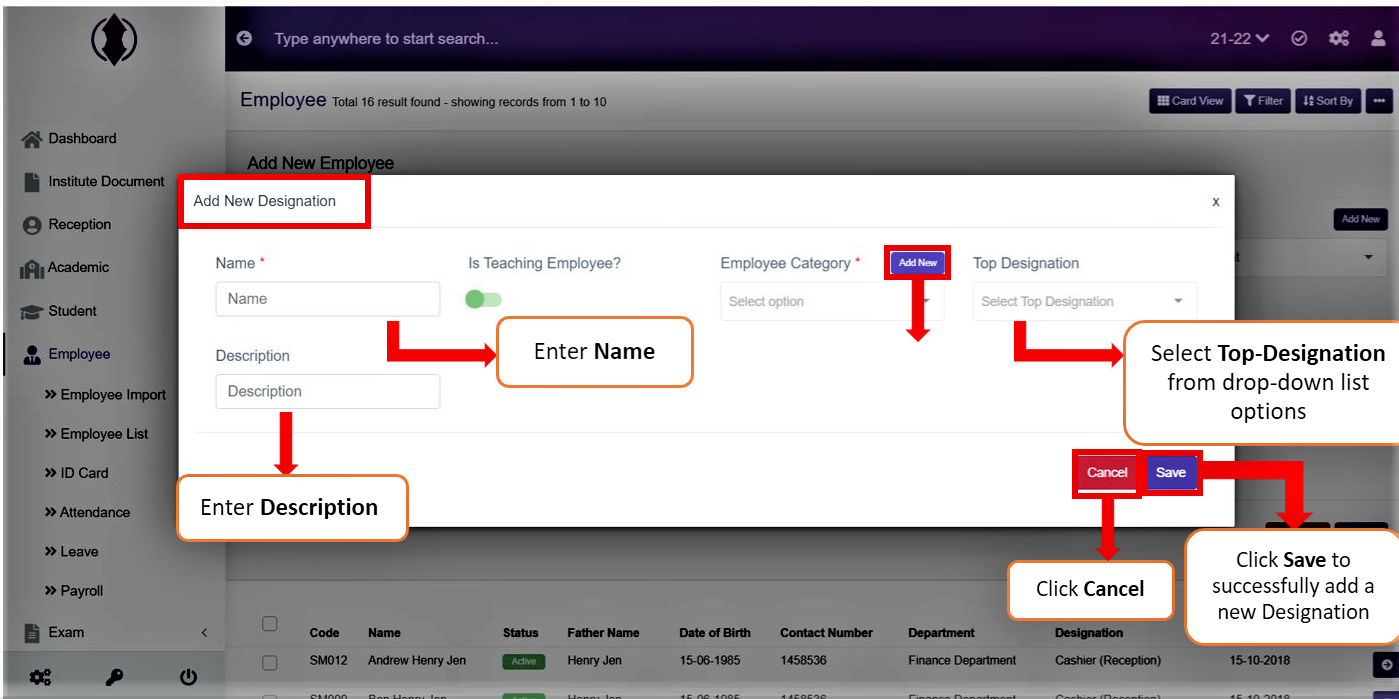Open the gears settings icon at the sidebar bottom
Screen dimensions: 1399x699
click(x=40, y=677)
